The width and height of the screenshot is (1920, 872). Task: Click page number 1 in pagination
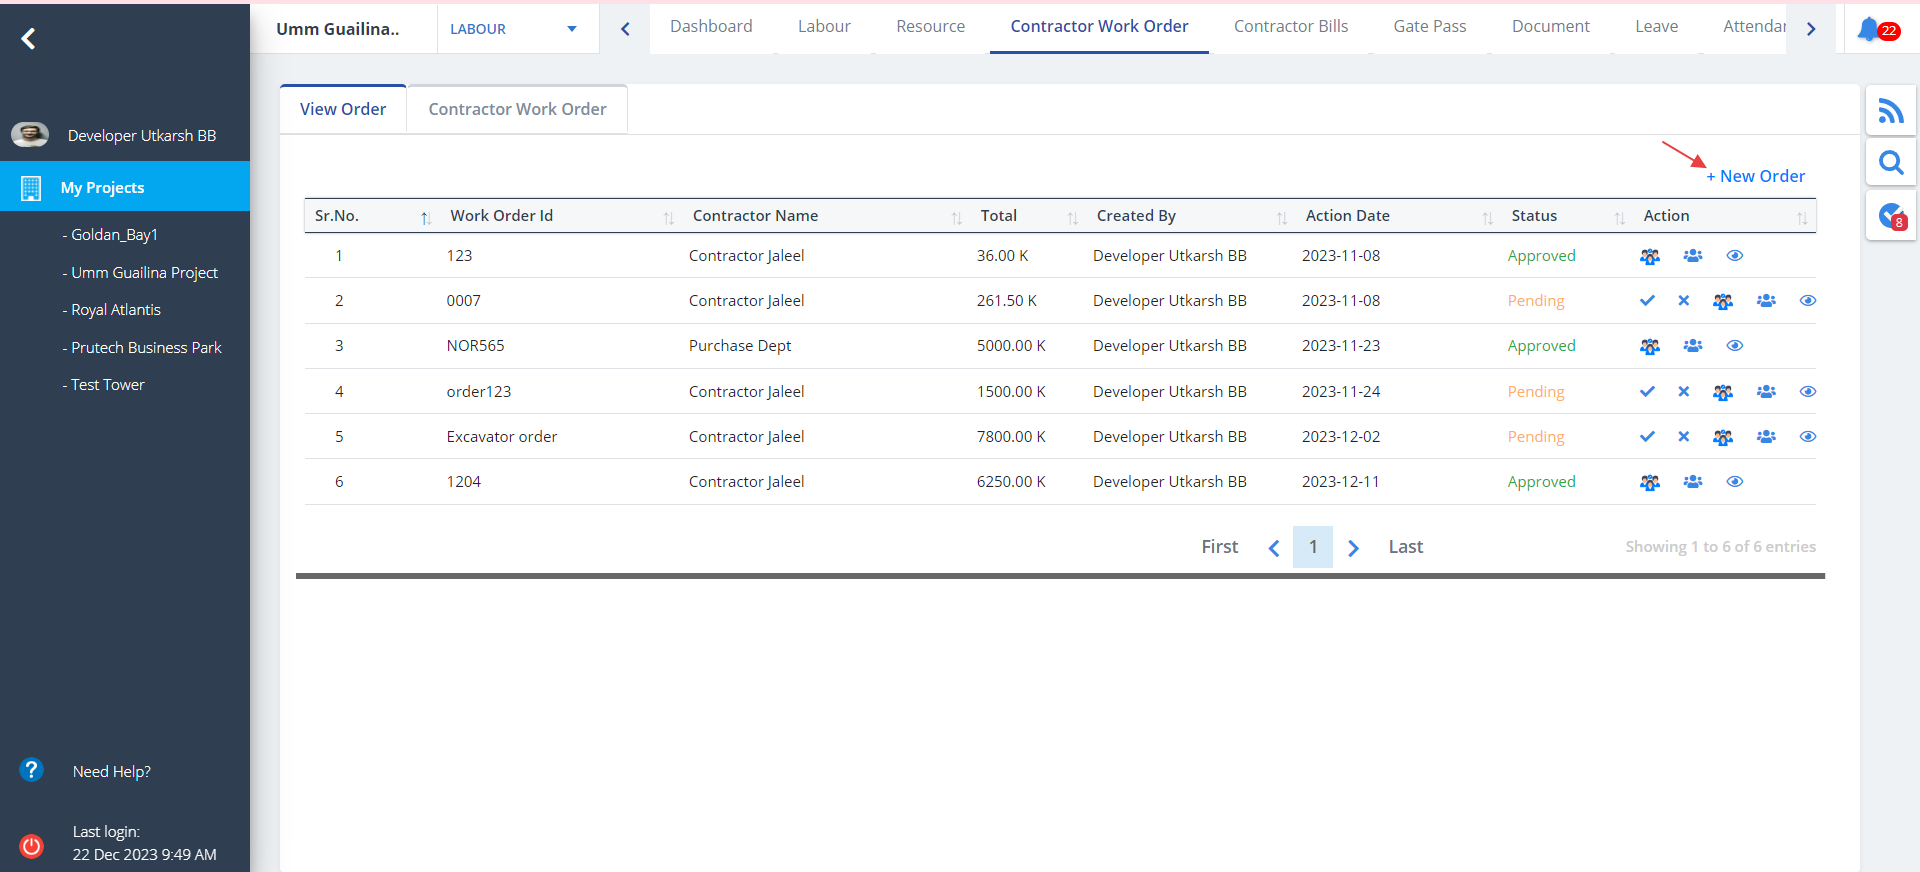(x=1312, y=547)
